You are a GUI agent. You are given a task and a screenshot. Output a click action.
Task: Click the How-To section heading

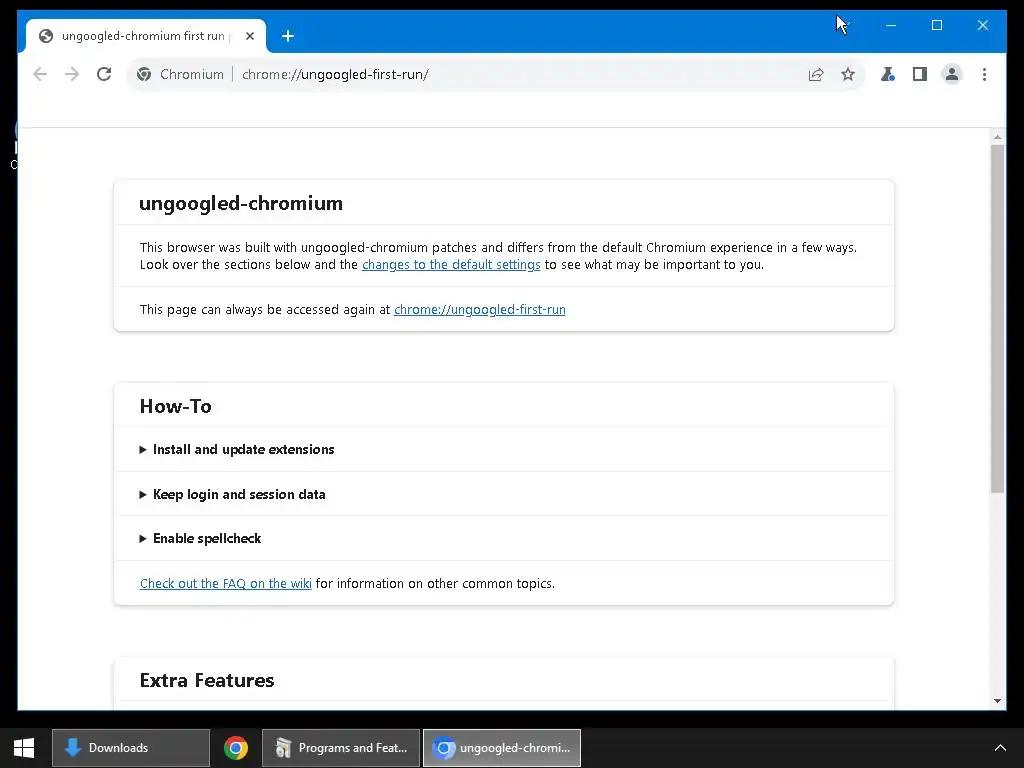pos(176,406)
